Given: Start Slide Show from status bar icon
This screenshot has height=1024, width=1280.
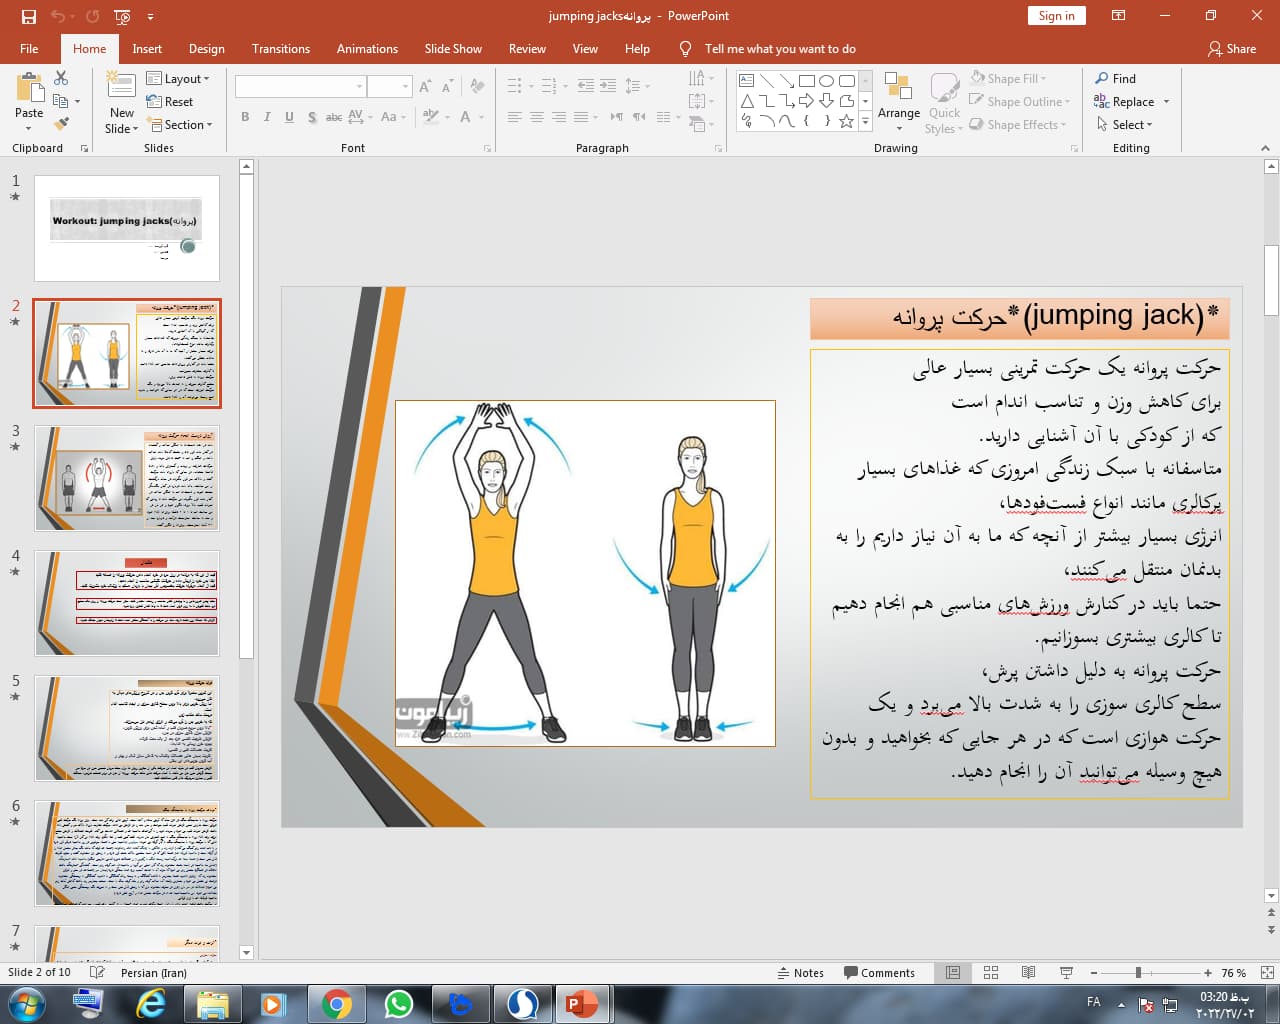Looking at the screenshot, I should pyautogui.click(x=1066, y=973).
